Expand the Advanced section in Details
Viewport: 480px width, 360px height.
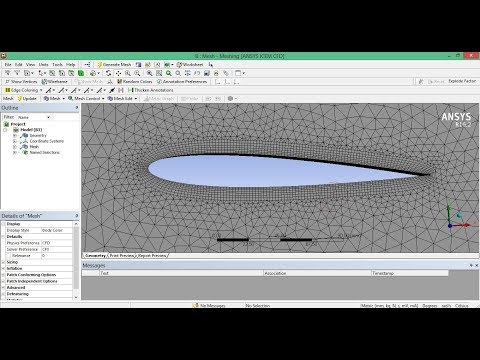point(3,288)
